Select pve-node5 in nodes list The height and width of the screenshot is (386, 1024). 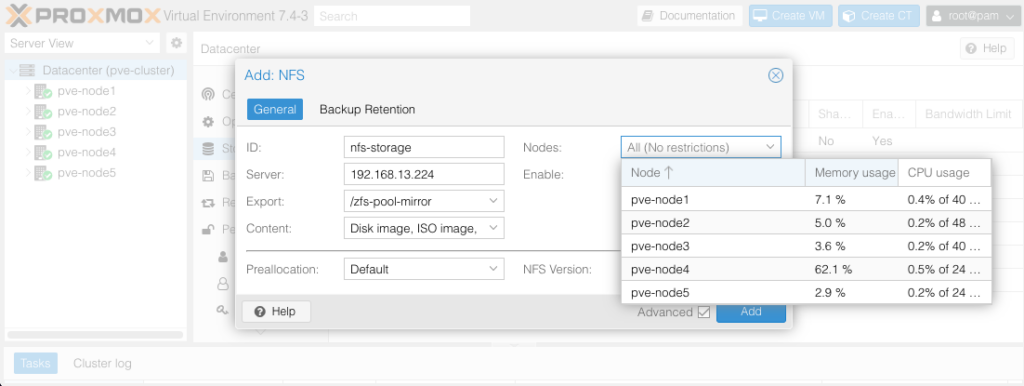[x=807, y=293]
